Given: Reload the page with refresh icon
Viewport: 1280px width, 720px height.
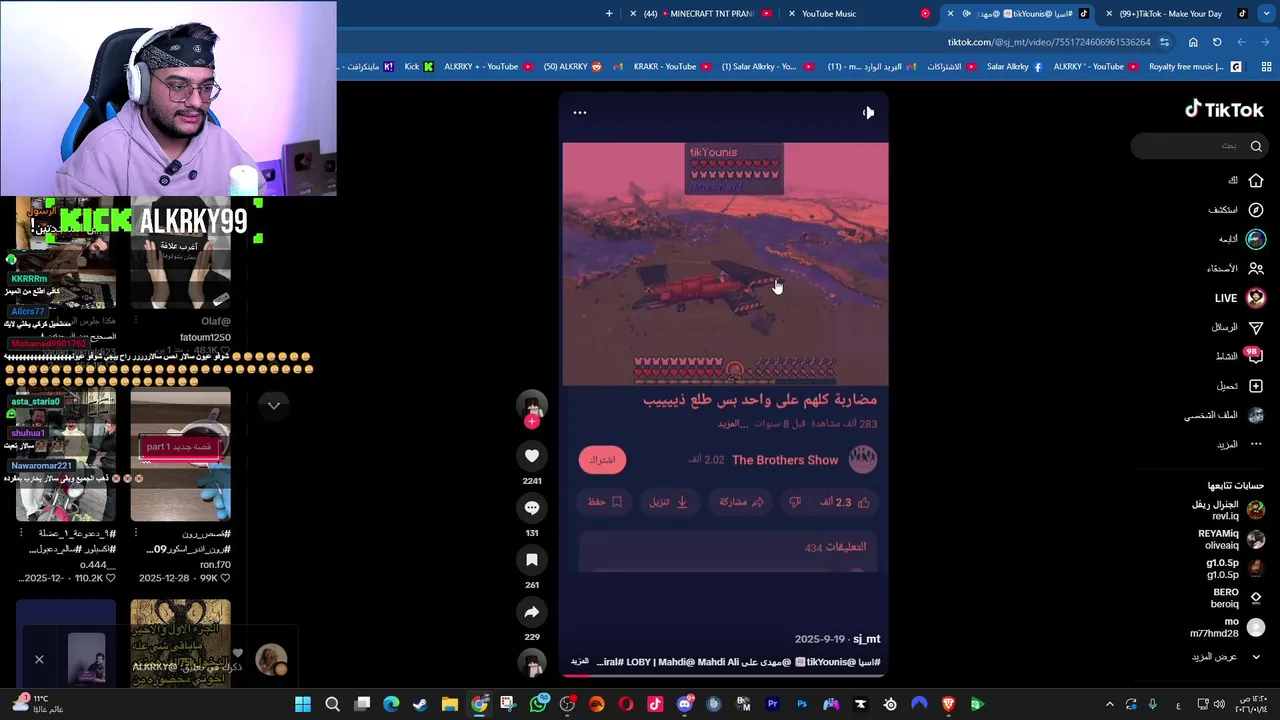Looking at the screenshot, I should pyautogui.click(x=1217, y=42).
